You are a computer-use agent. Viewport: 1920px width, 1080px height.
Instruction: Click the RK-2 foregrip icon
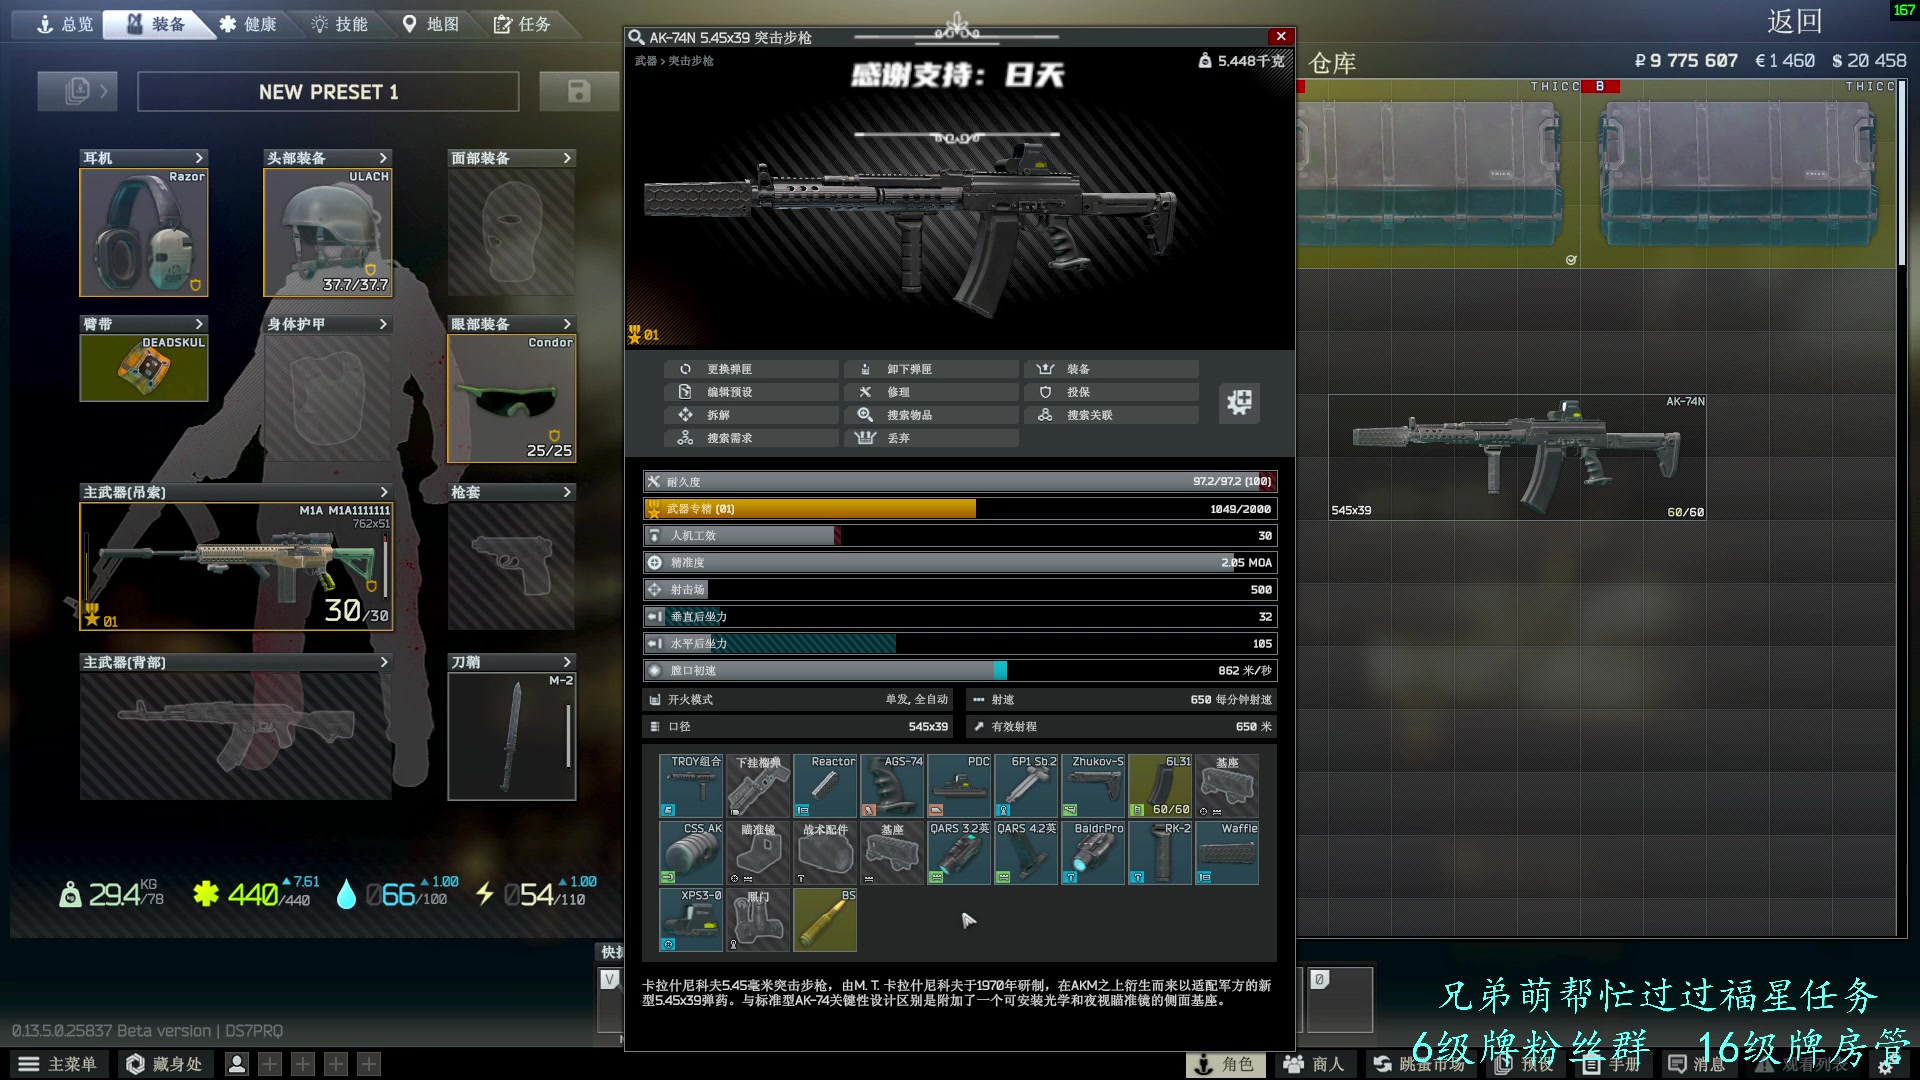[1160, 853]
